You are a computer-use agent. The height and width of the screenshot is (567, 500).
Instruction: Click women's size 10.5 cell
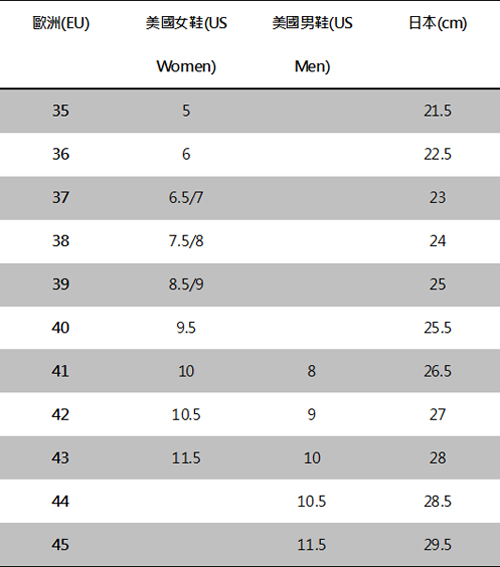click(x=186, y=414)
